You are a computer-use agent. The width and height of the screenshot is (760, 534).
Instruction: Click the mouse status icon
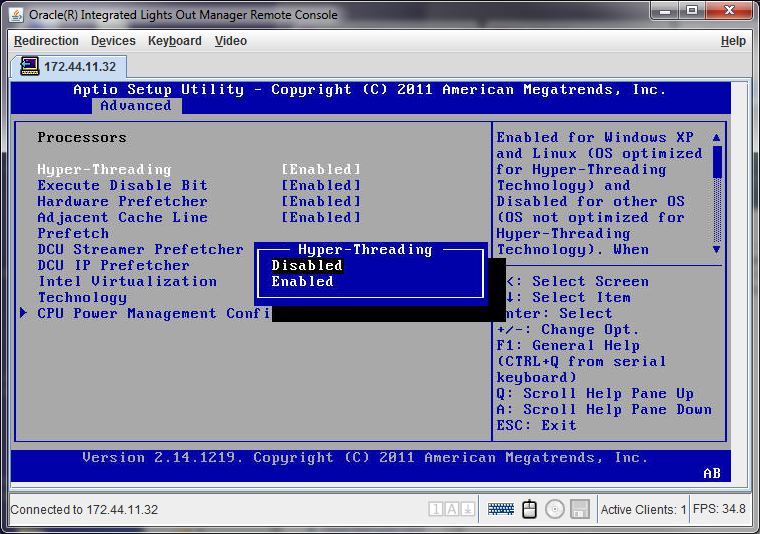point(529,509)
